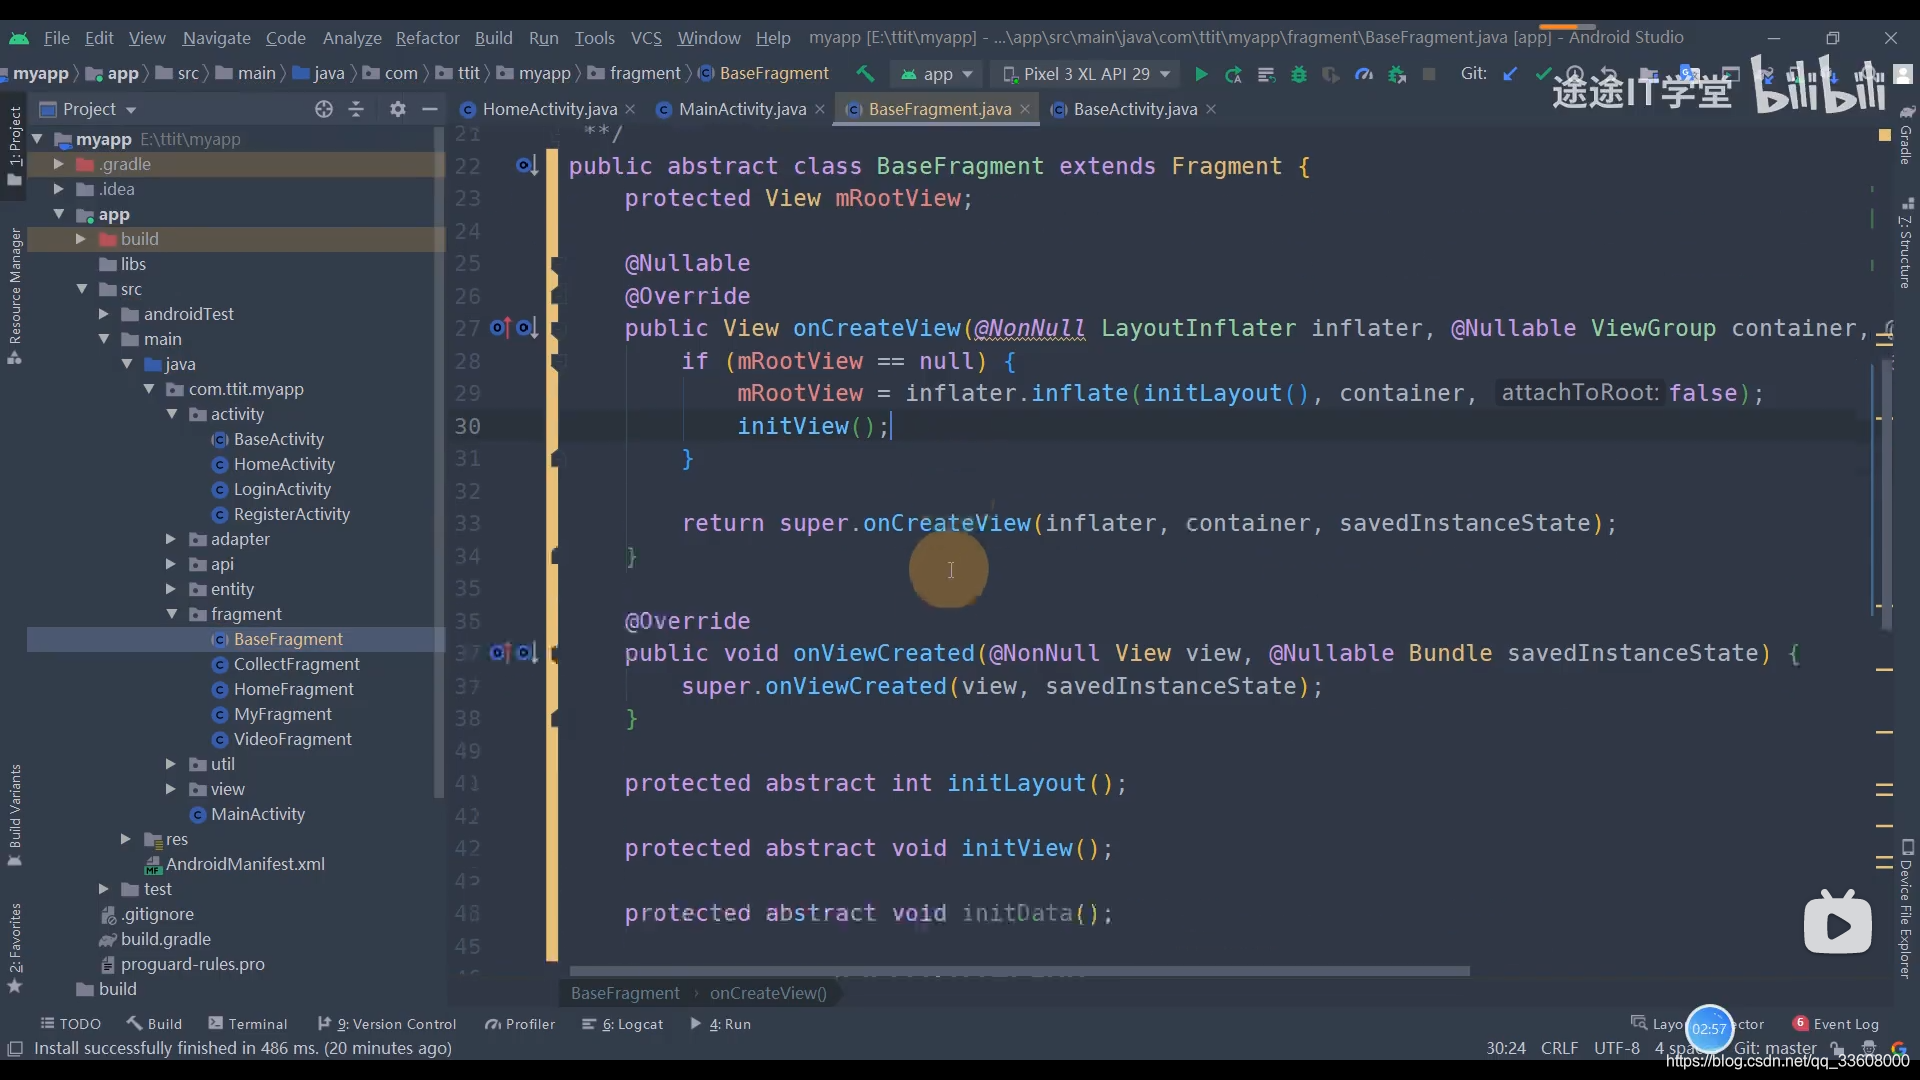Screen dimensions: 1920x1080
Task: Click the Stop square icon
Action: (x=1429, y=74)
